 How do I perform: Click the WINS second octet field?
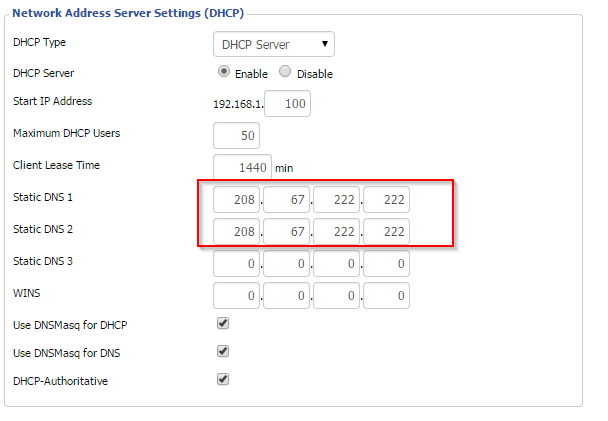[286, 296]
